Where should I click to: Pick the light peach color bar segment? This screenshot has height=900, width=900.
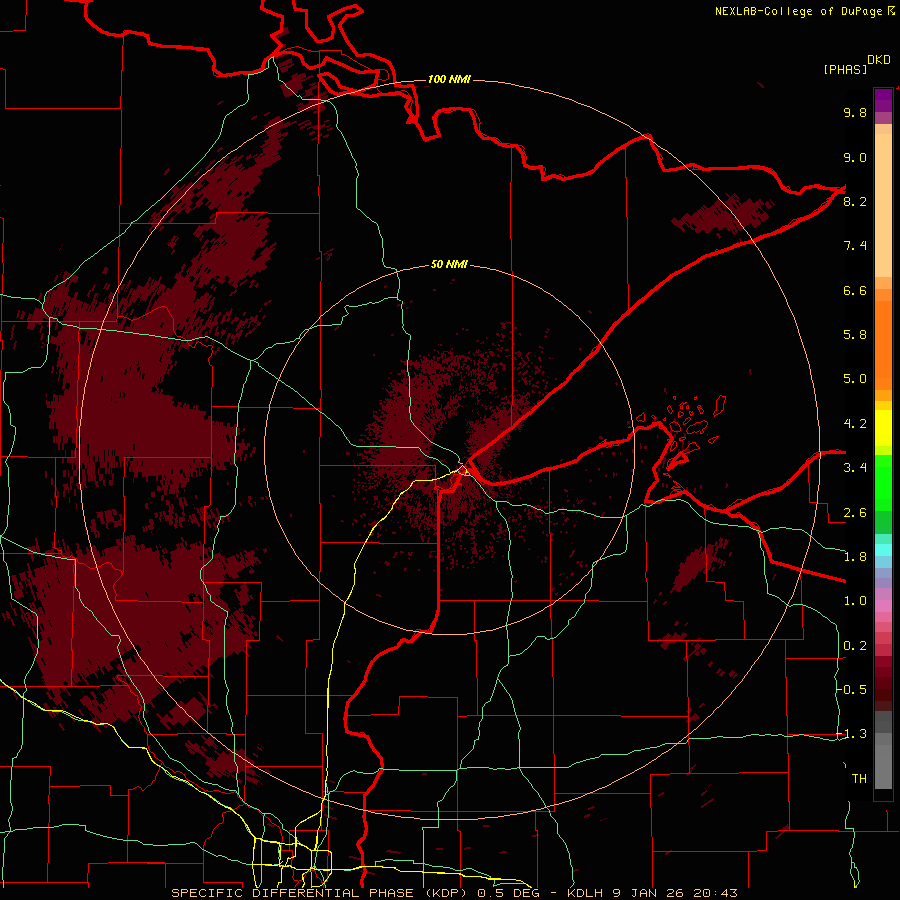(883, 205)
